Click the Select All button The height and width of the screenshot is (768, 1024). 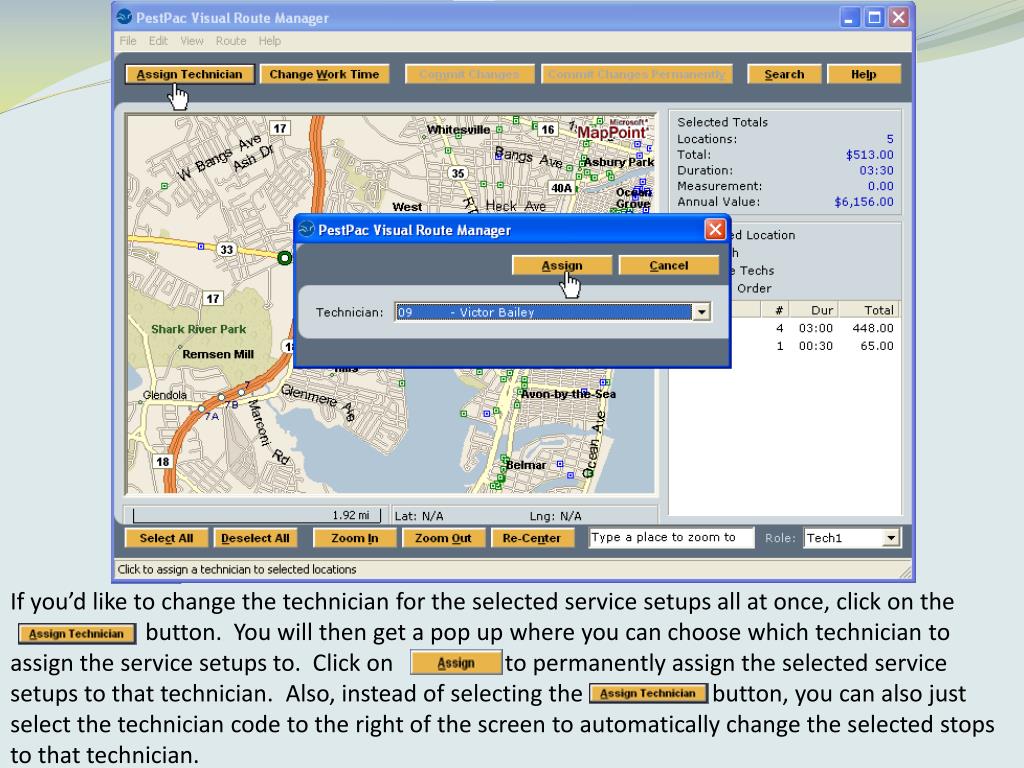(x=166, y=538)
